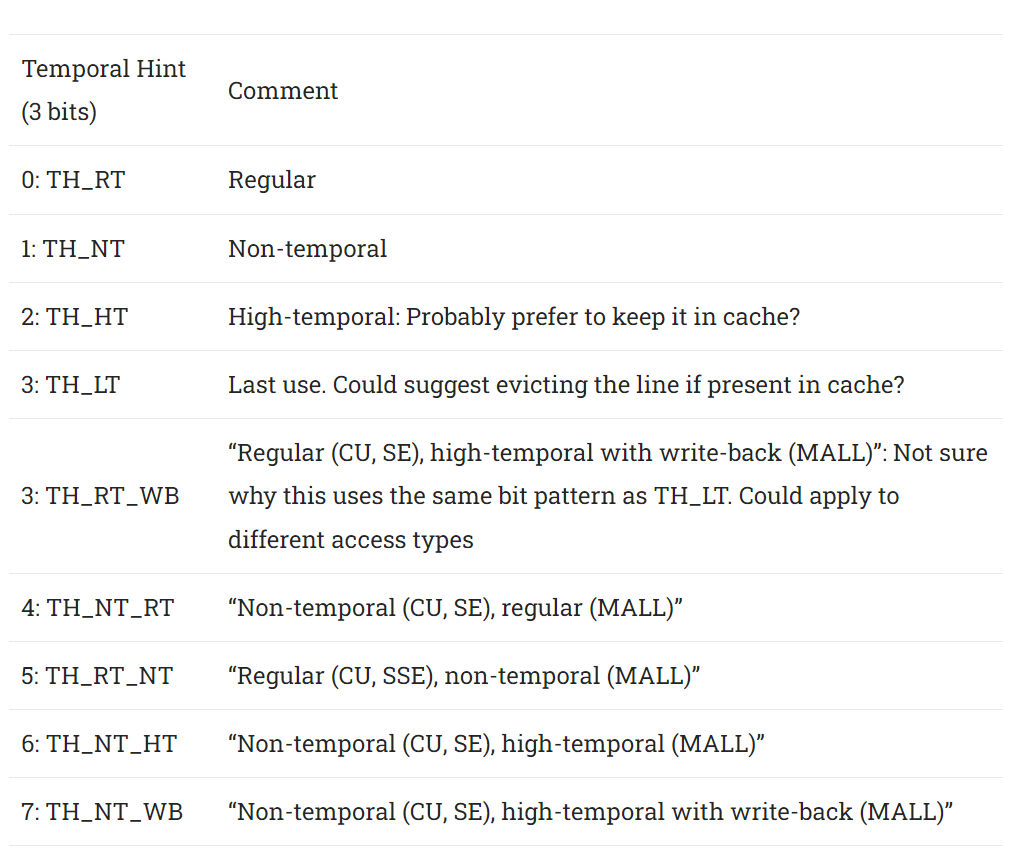Select the 2: TH_HT cell
This screenshot has width=1018, height=862.
tap(75, 317)
